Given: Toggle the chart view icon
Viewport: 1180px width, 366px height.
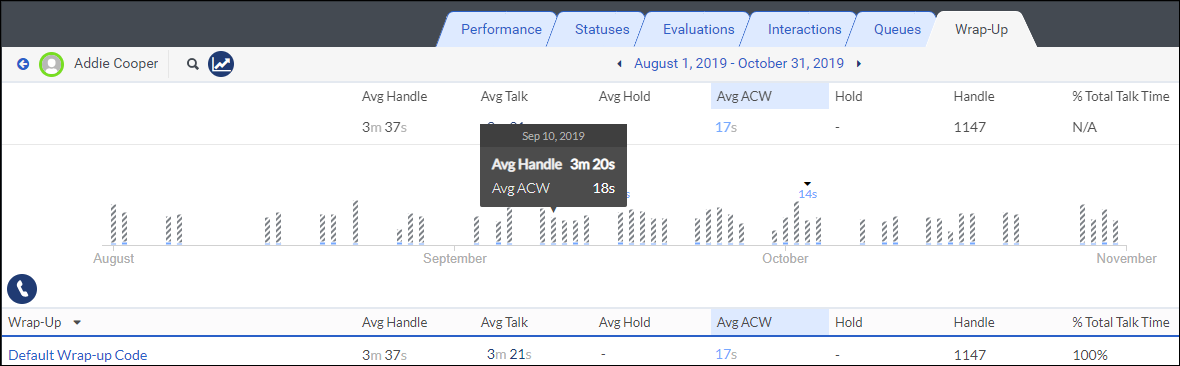Looking at the screenshot, I should tap(221, 64).
